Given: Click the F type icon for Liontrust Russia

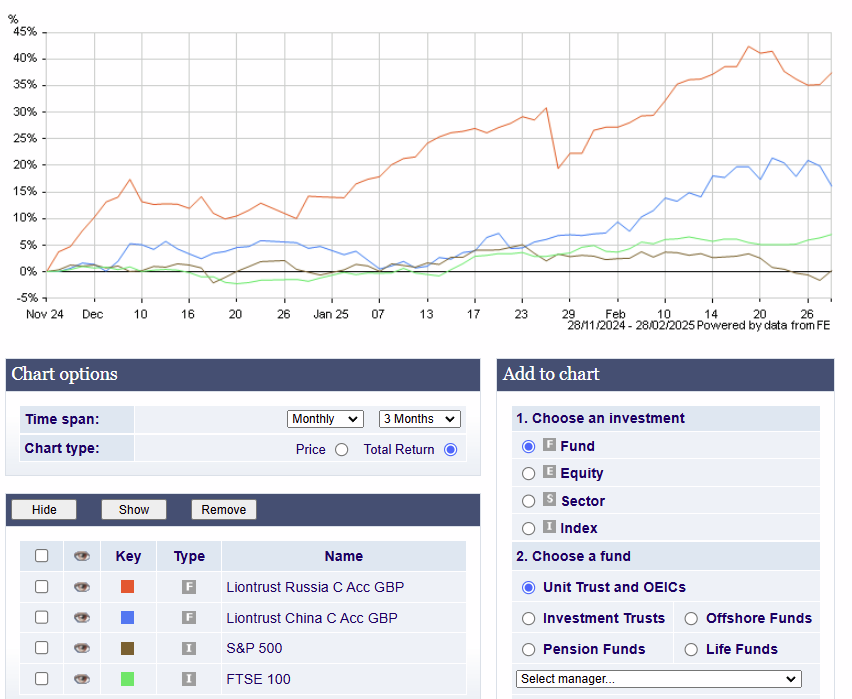Looking at the screenshot, I should 188,587.
